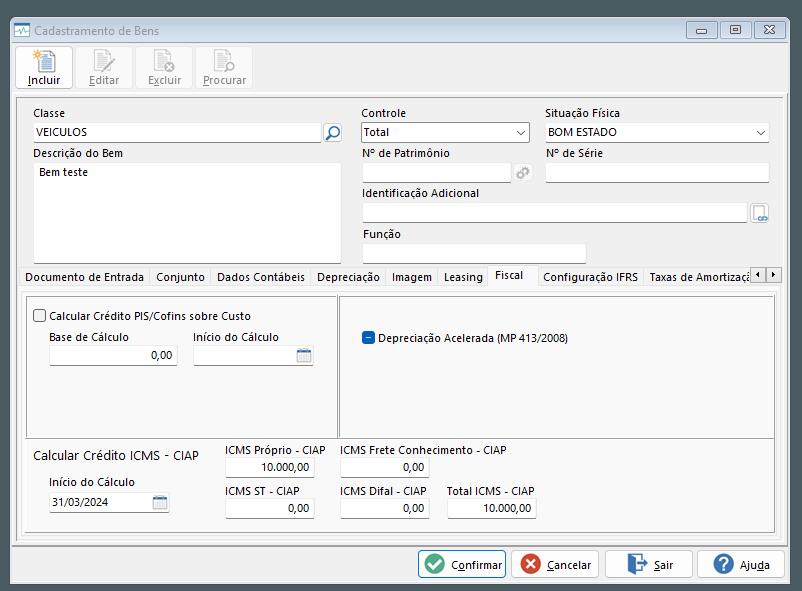Minimize the Cadastramento de Bens window
This screenshot has height=591, width=802.
(x=701, y=30)
